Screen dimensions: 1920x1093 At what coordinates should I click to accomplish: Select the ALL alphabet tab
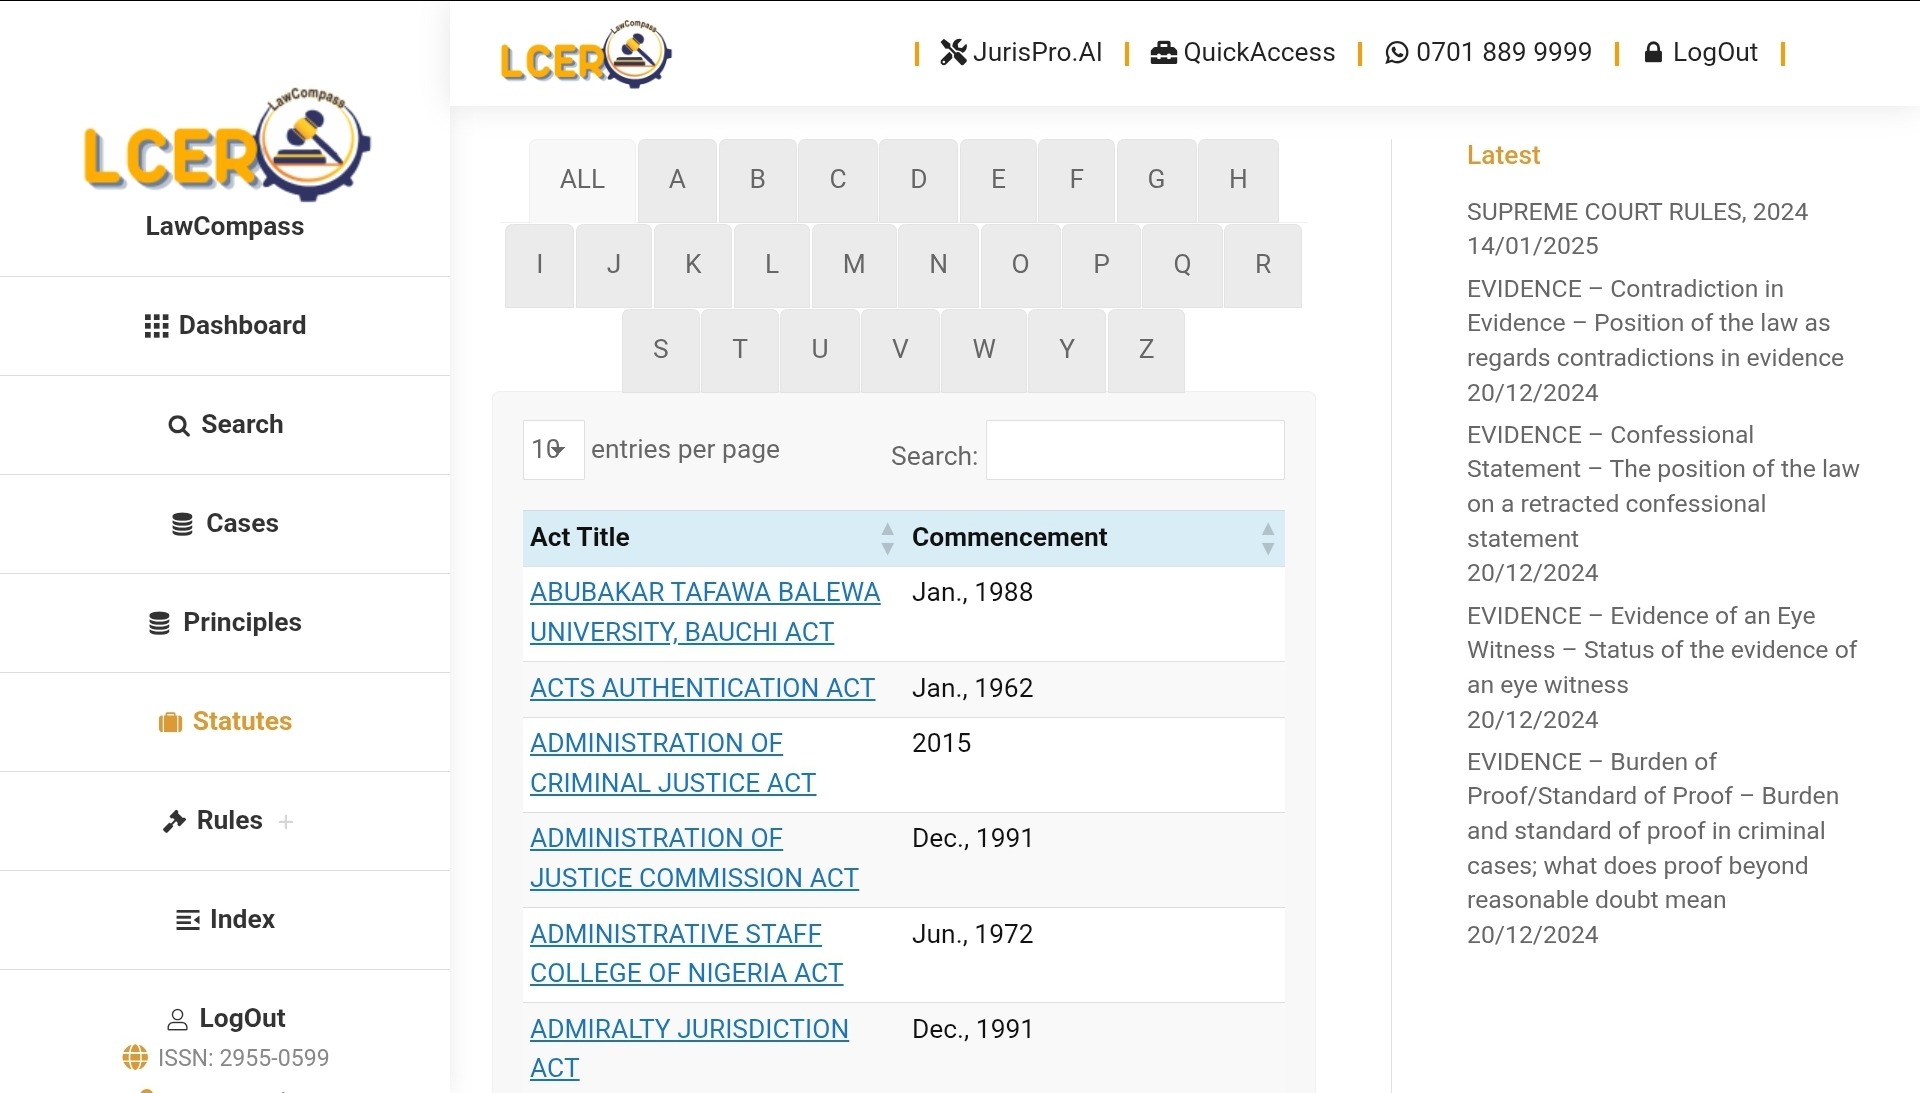tap(582, 180)
